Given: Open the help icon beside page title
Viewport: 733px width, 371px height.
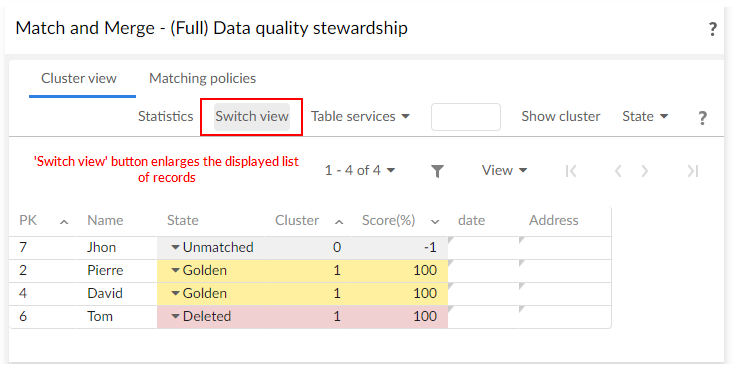Looking at the screenshot, I should tap(712, 29).
